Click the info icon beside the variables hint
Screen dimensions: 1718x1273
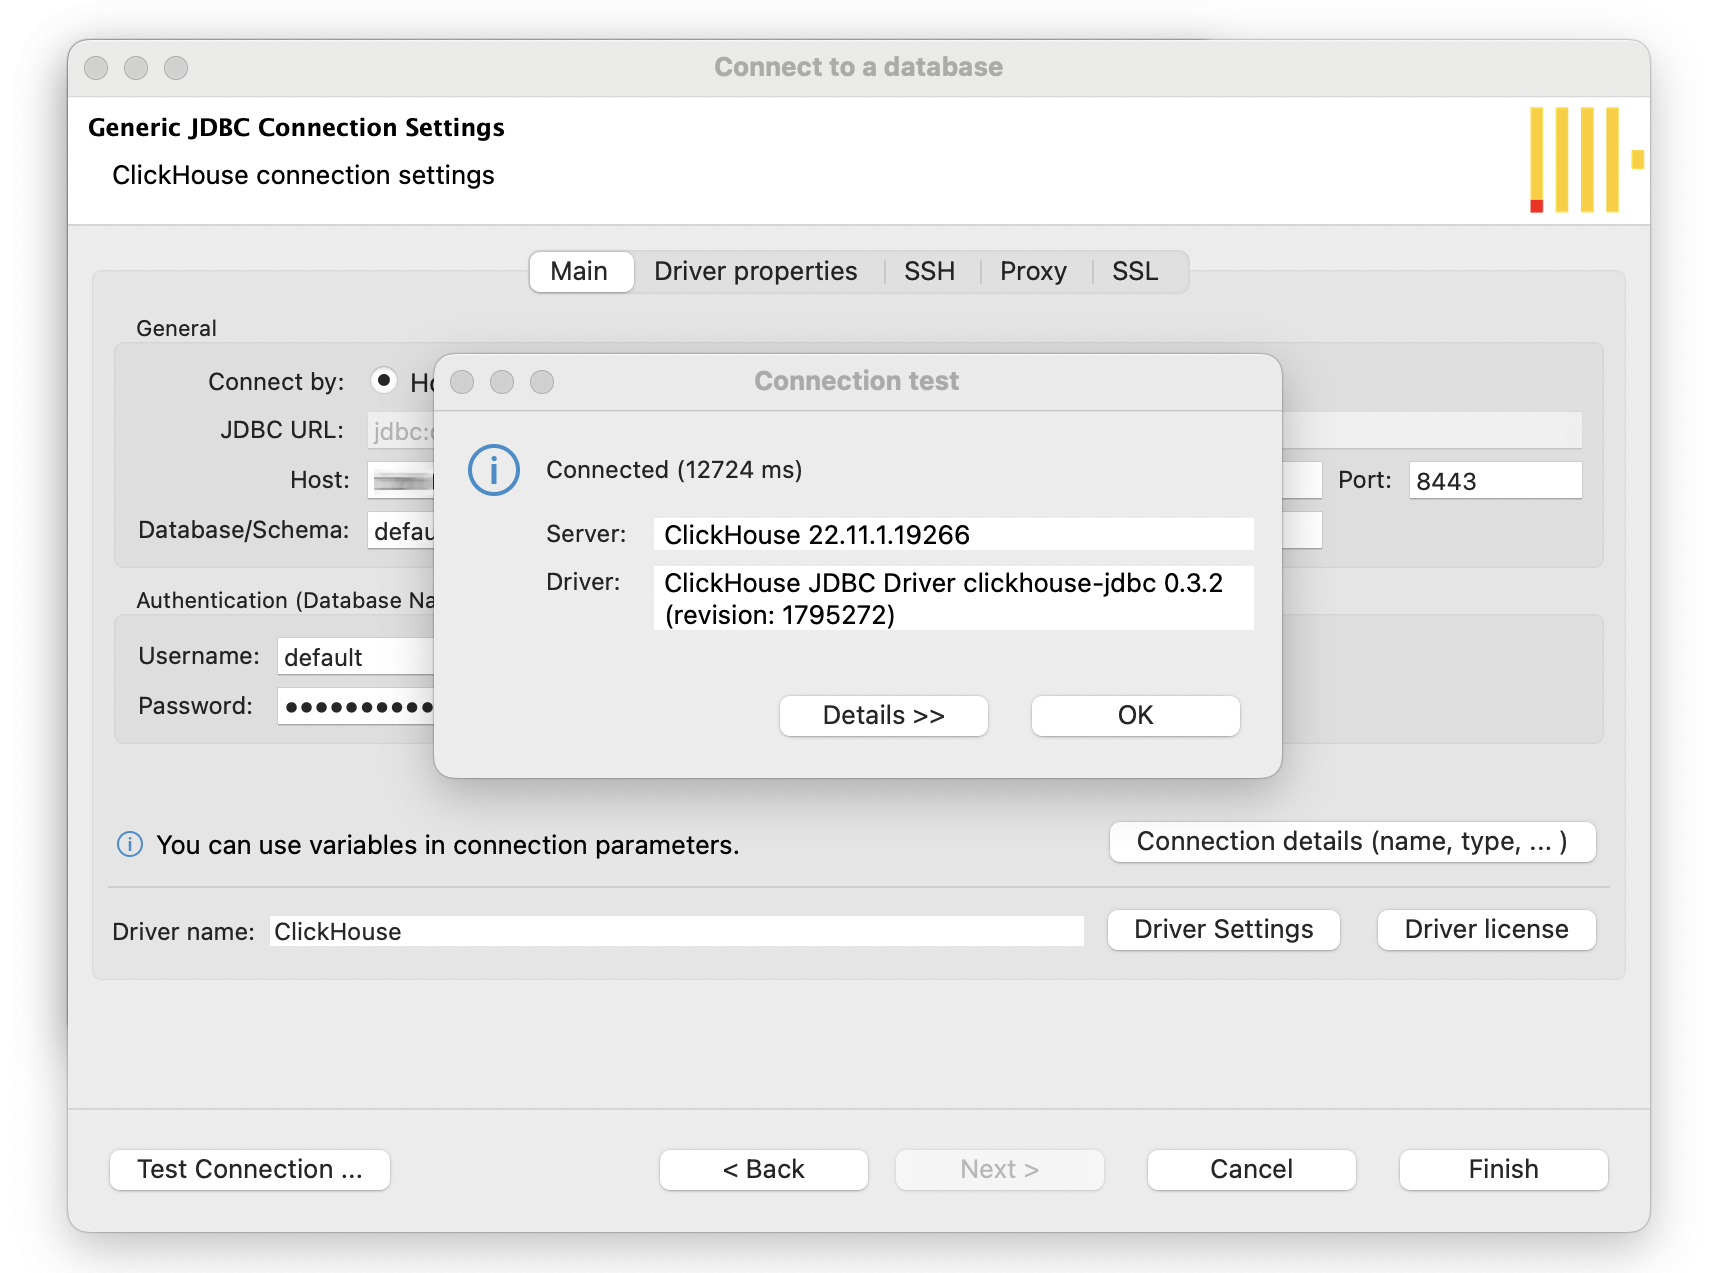click(129, 845)
